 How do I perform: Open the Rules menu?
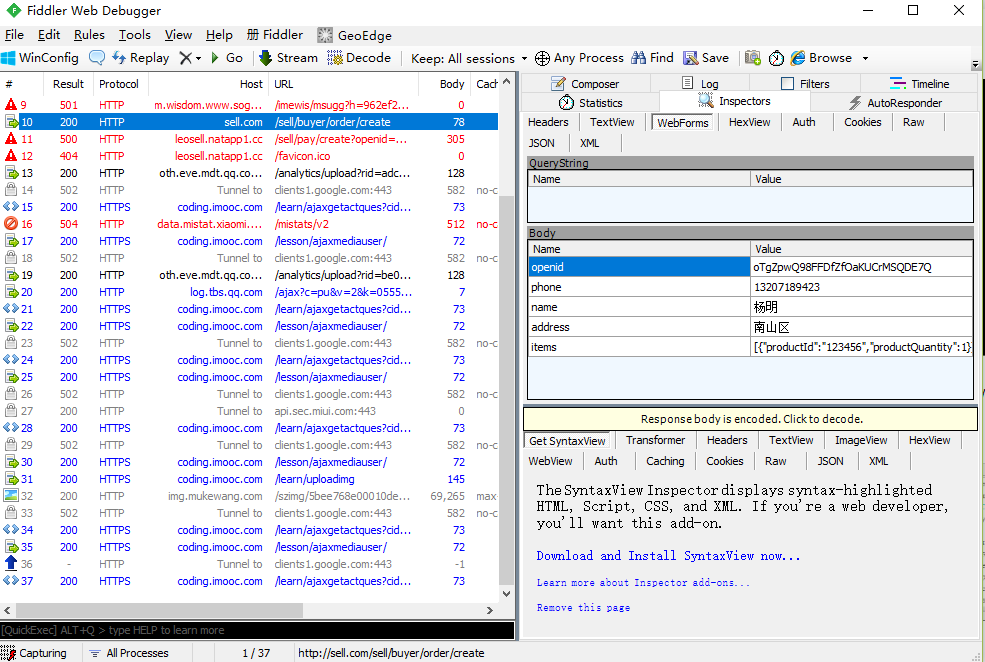pos(89,34)
